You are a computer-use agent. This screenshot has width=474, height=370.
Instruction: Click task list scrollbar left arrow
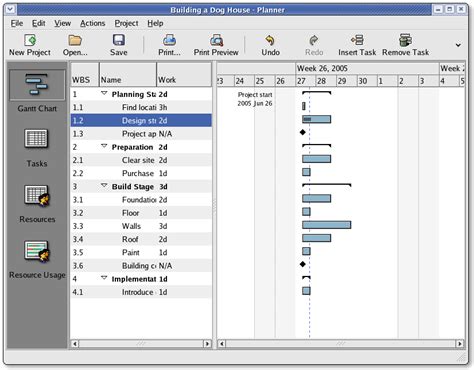75,344
